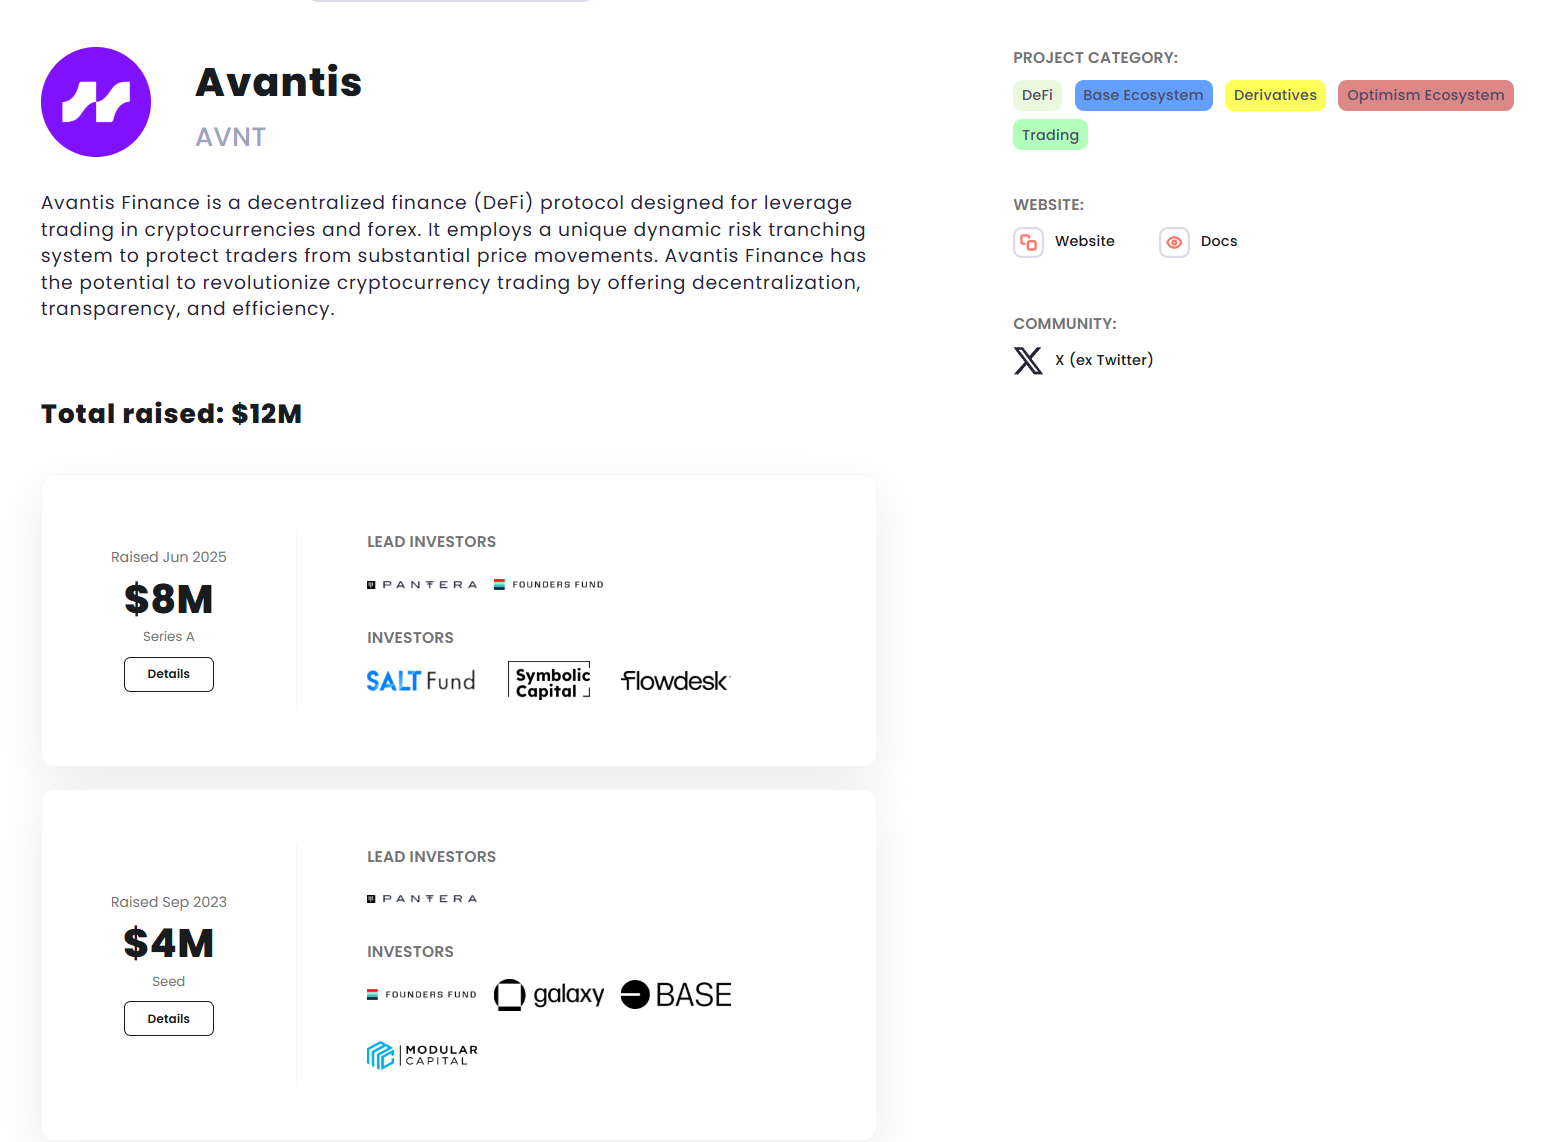Click the Flowdesk investor logo
1566x1142 pixels.
675,681
